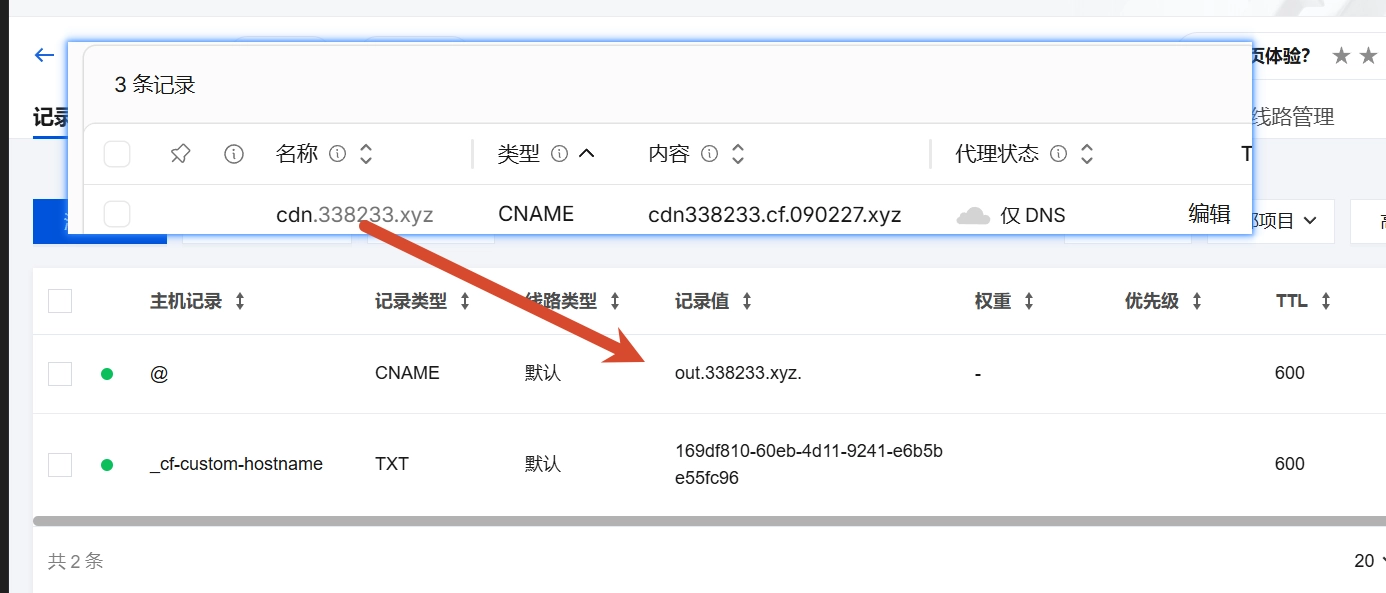Sort by TTL column
Screen dimensions: 1386x593
tap(1326, 301)
